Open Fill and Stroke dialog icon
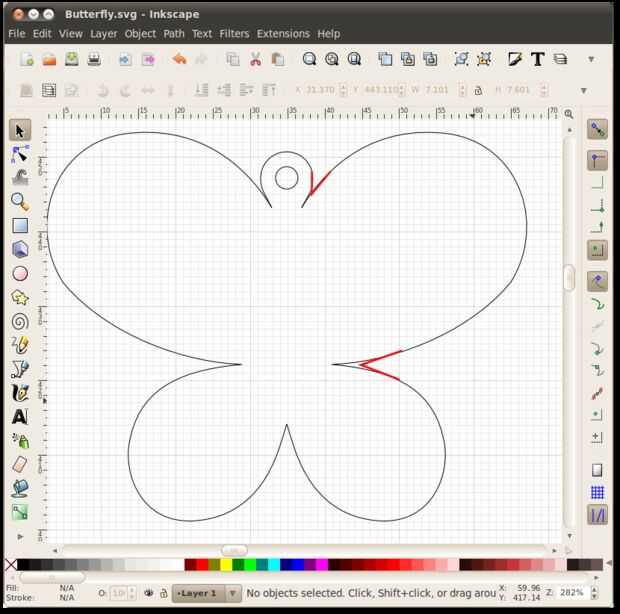The image size is (620, 614). tap(514, 59)
